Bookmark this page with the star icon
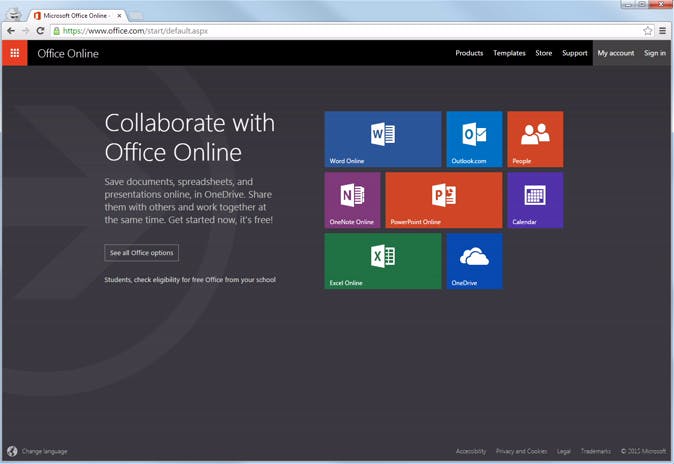The height and width of the screenshot is (464, 674). [648, 31]
